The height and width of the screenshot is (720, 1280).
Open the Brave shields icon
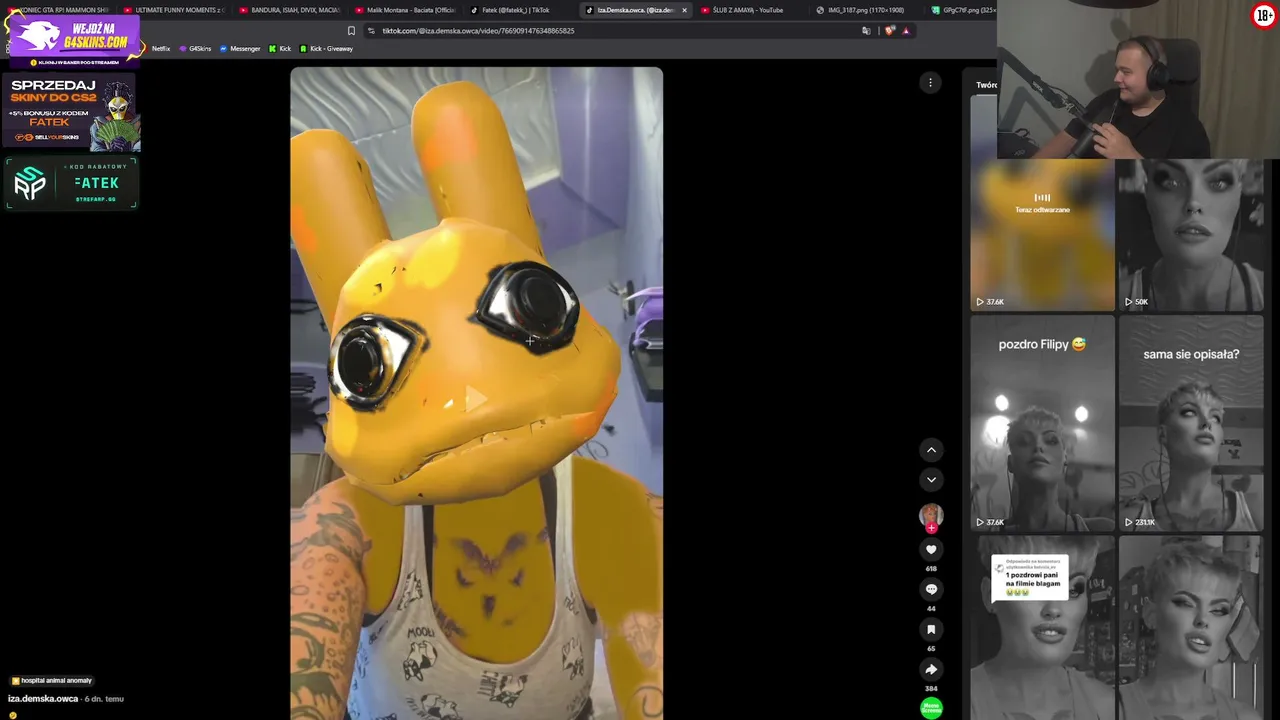[x=890, y=31]
